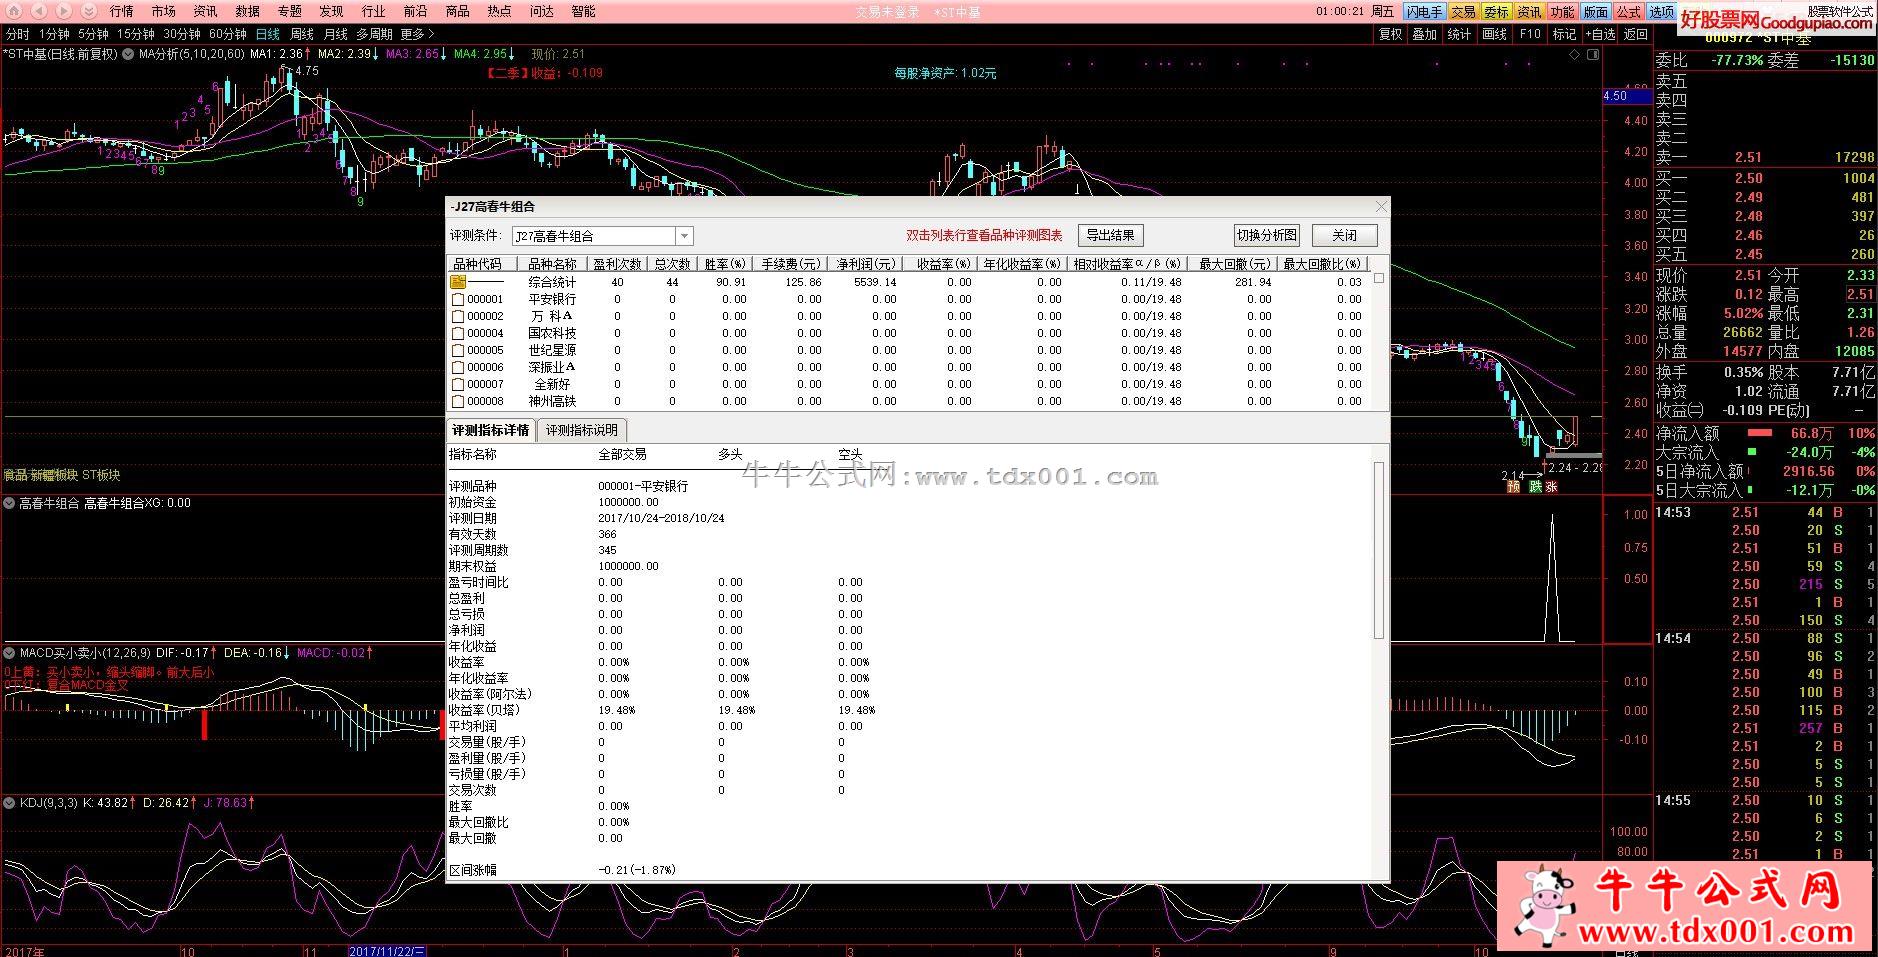The width and height of the screenshot is (1878, 957).
Task: Click the 版面 toolbar button
Action: (x=1595, y=12)
